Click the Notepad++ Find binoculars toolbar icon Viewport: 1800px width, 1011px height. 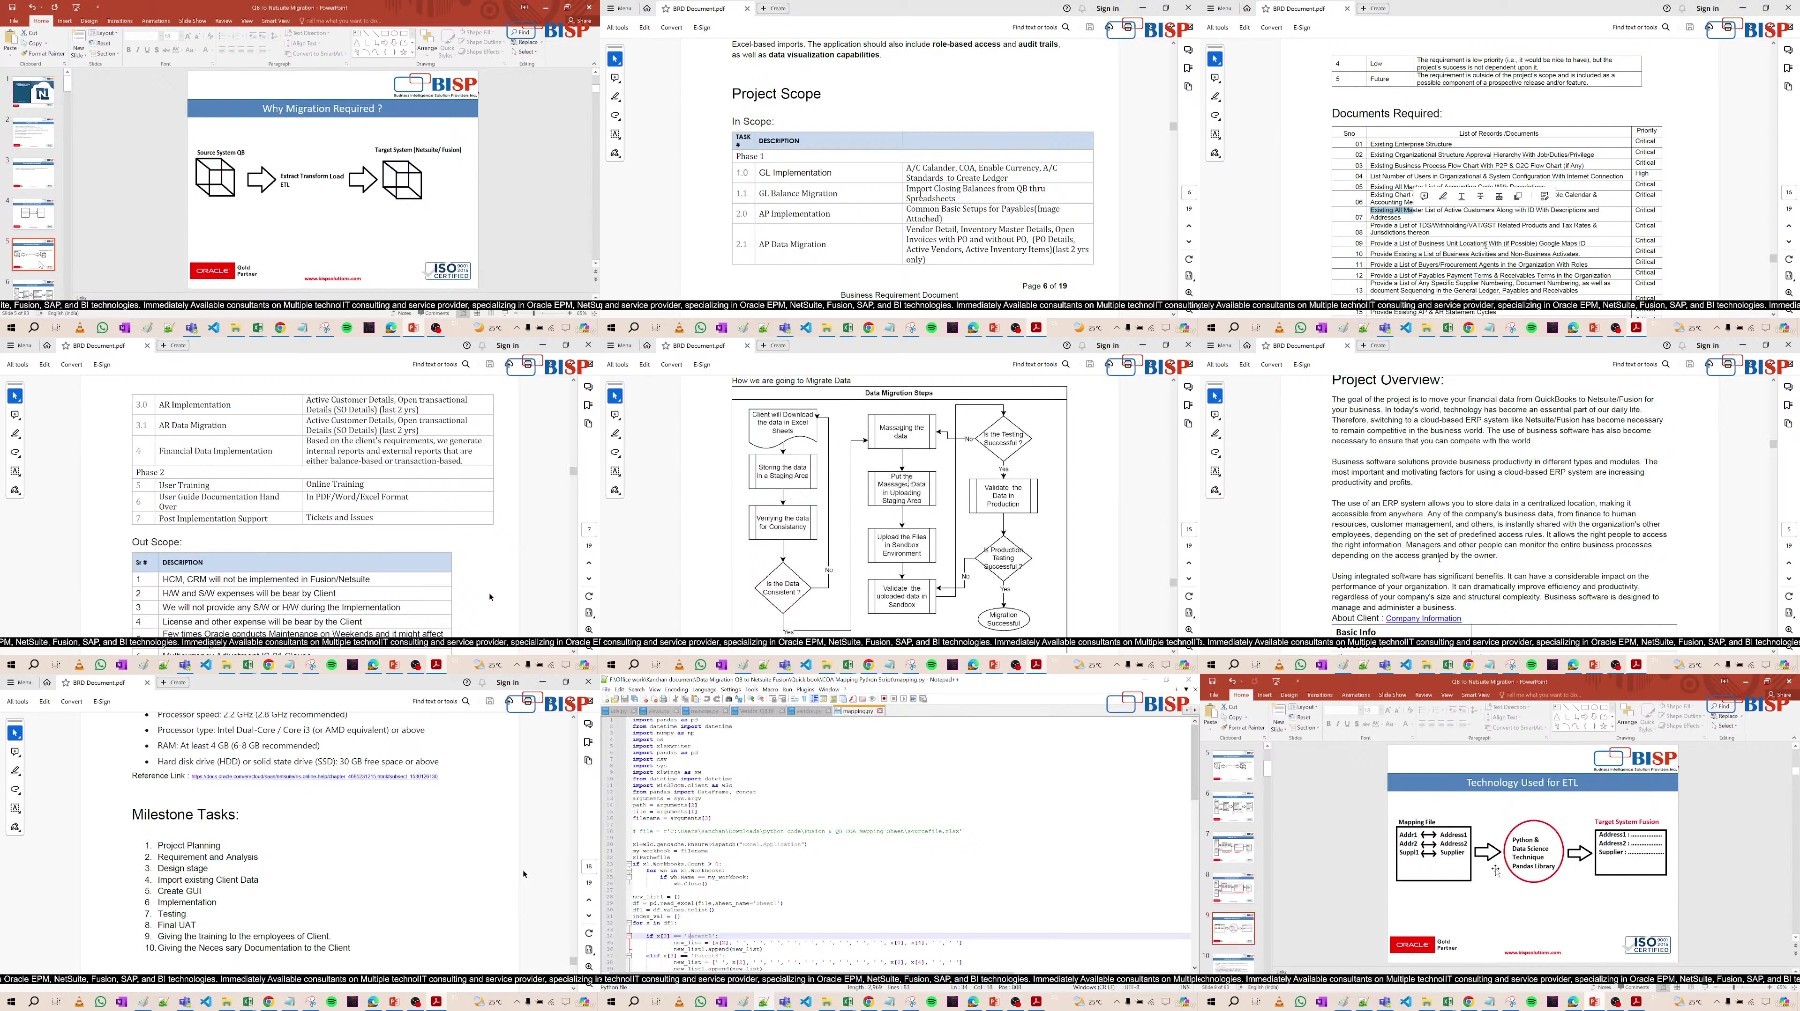pos(728,699)
